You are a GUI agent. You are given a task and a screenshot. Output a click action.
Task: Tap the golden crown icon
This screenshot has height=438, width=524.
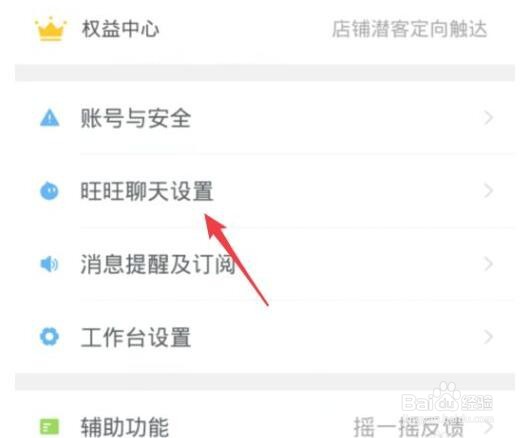(x=50, y=28)
